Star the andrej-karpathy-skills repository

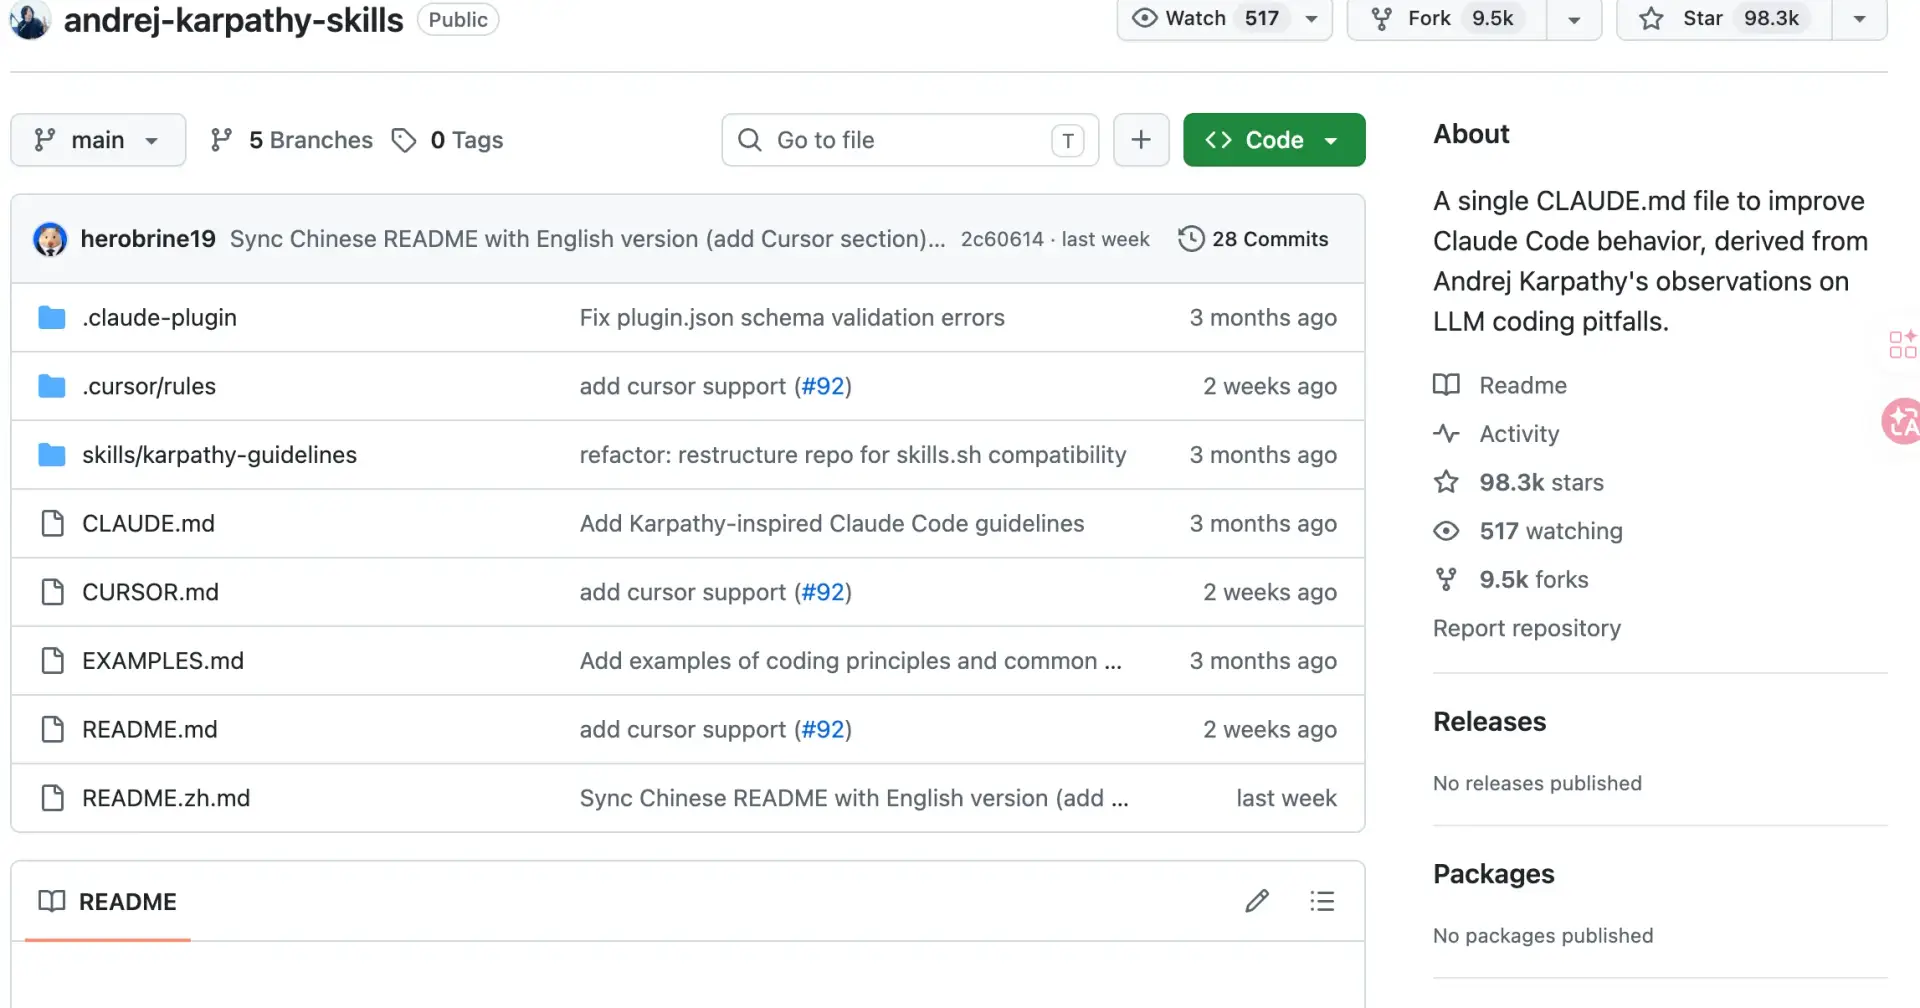(1724, 19)
